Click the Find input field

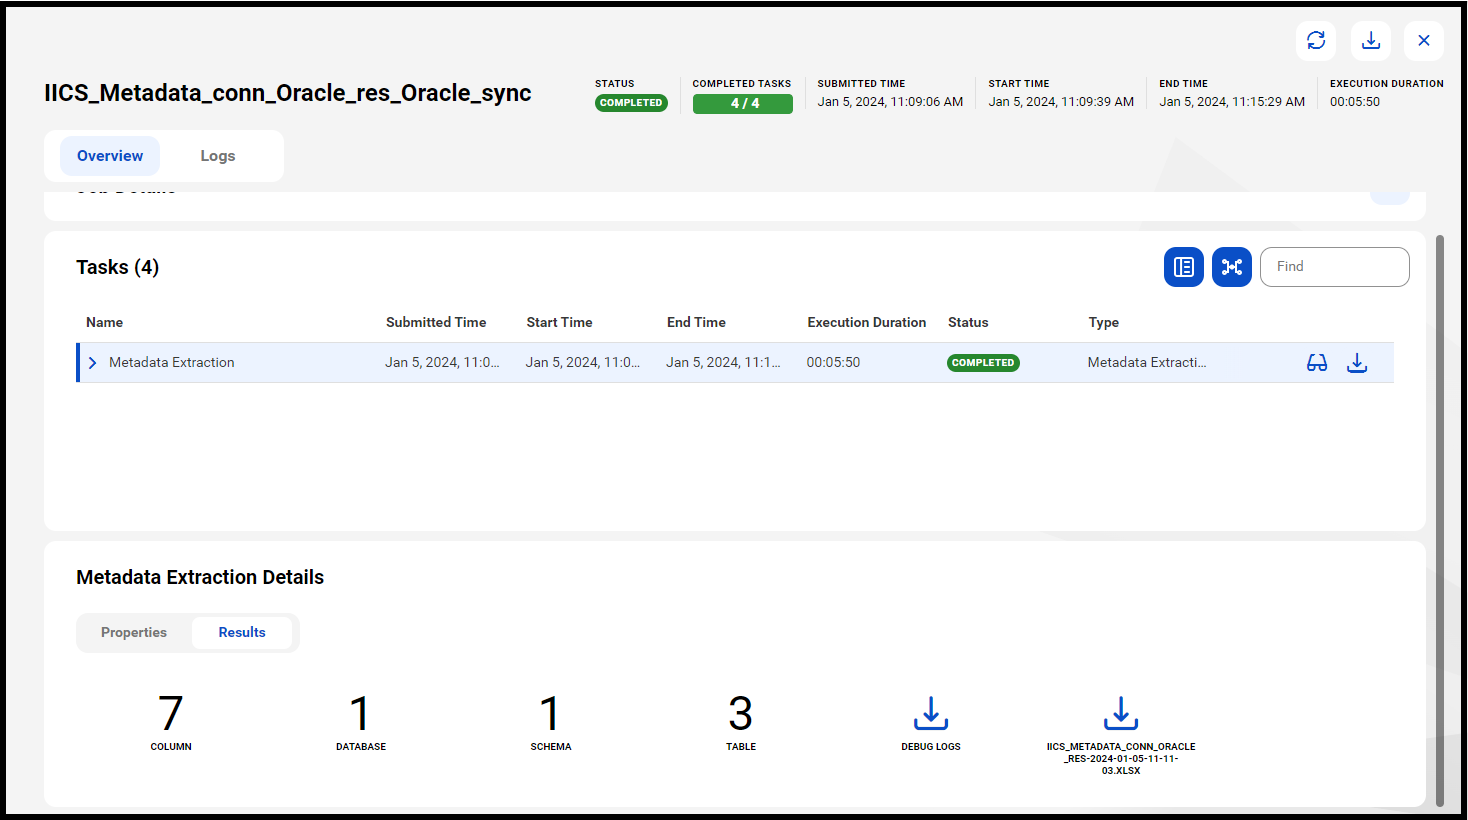point(1335,267)
